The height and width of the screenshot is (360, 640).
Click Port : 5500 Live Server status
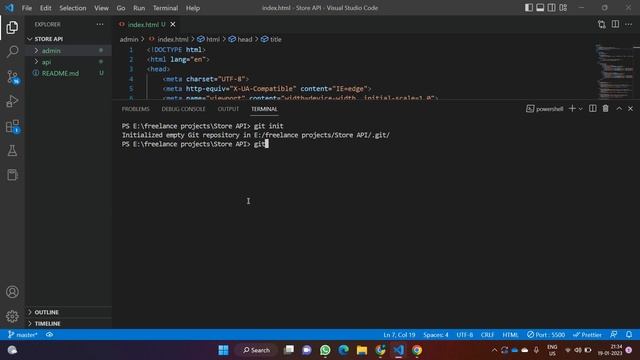546,335
